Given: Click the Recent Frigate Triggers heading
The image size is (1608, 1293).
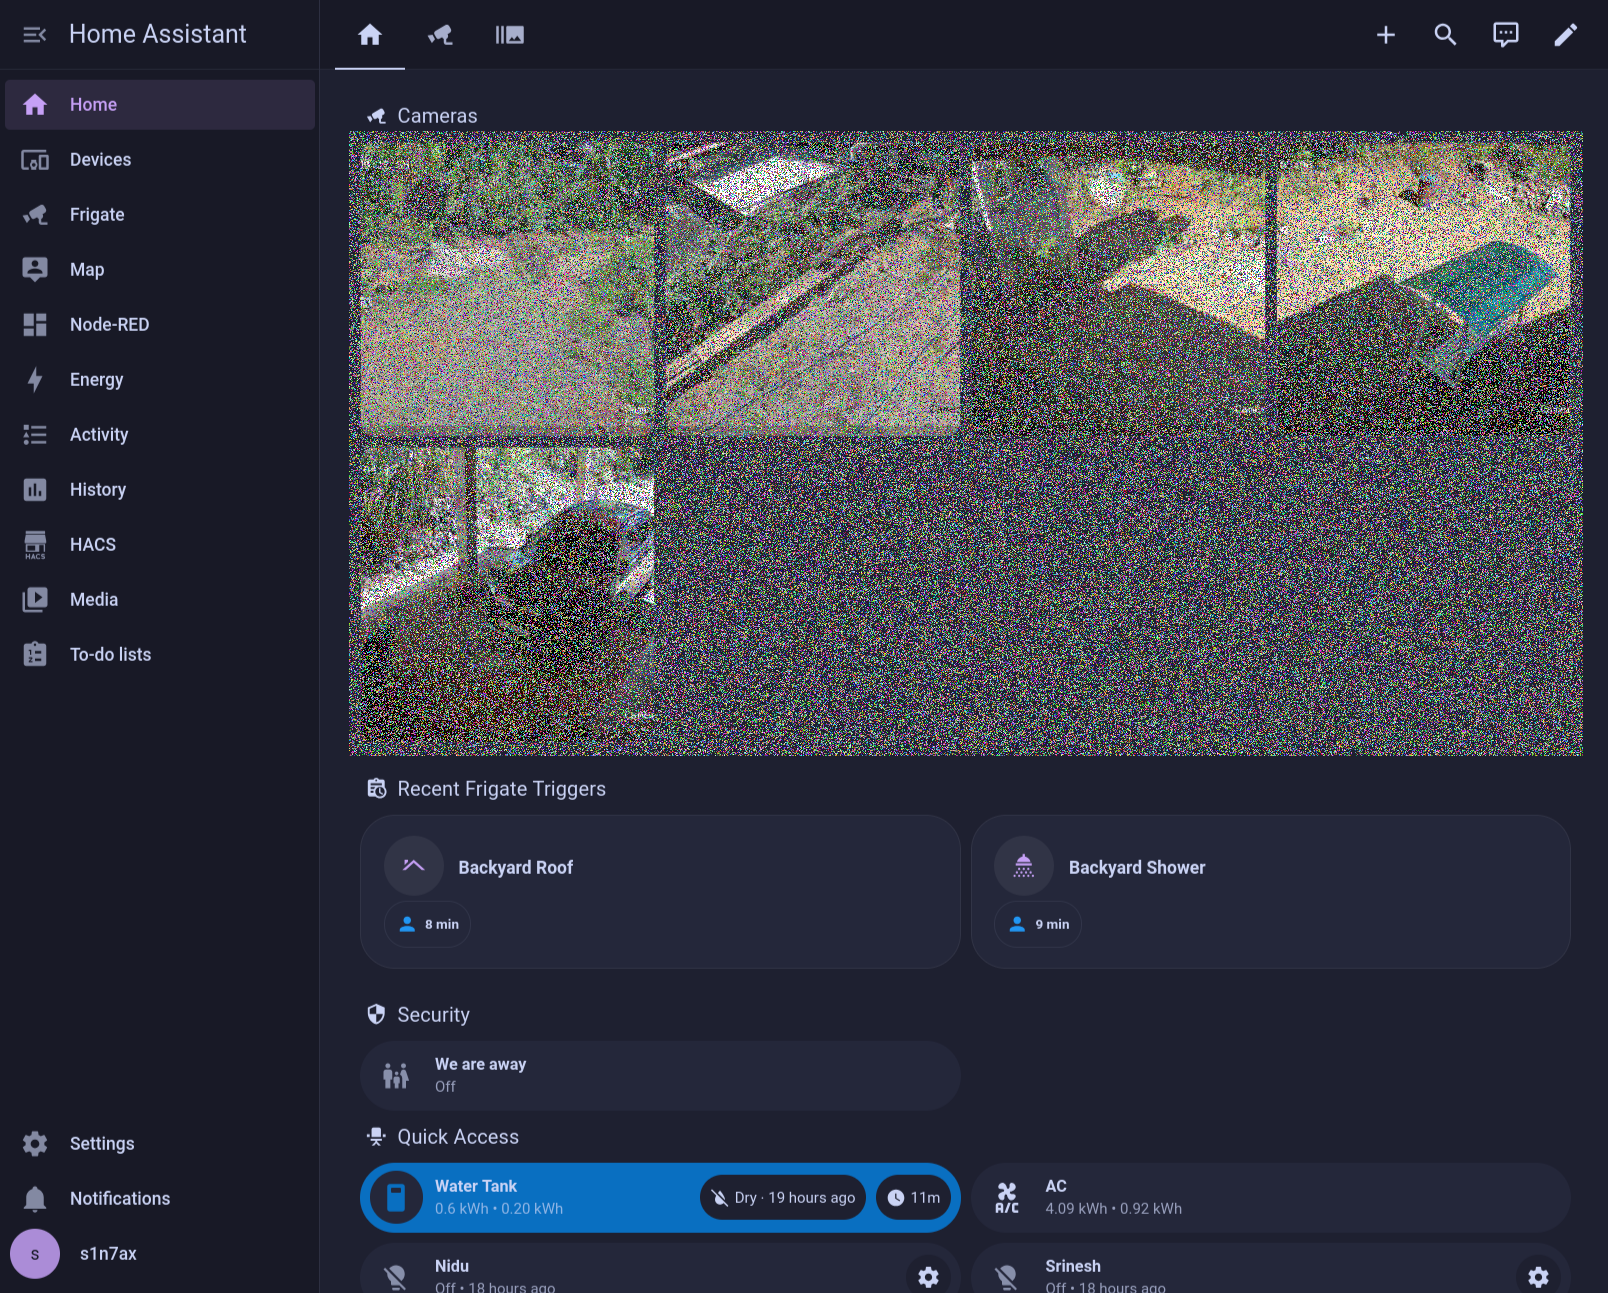Looking at the screenshot, I should tap(501, 789).
